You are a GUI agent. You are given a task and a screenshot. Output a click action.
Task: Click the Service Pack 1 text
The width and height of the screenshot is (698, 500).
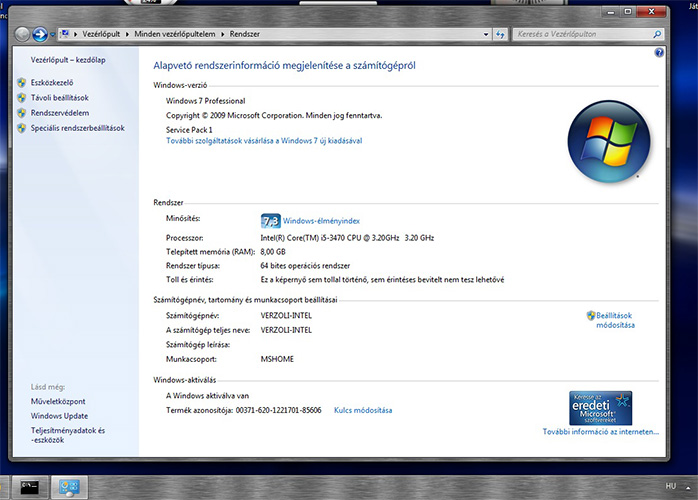189,130
